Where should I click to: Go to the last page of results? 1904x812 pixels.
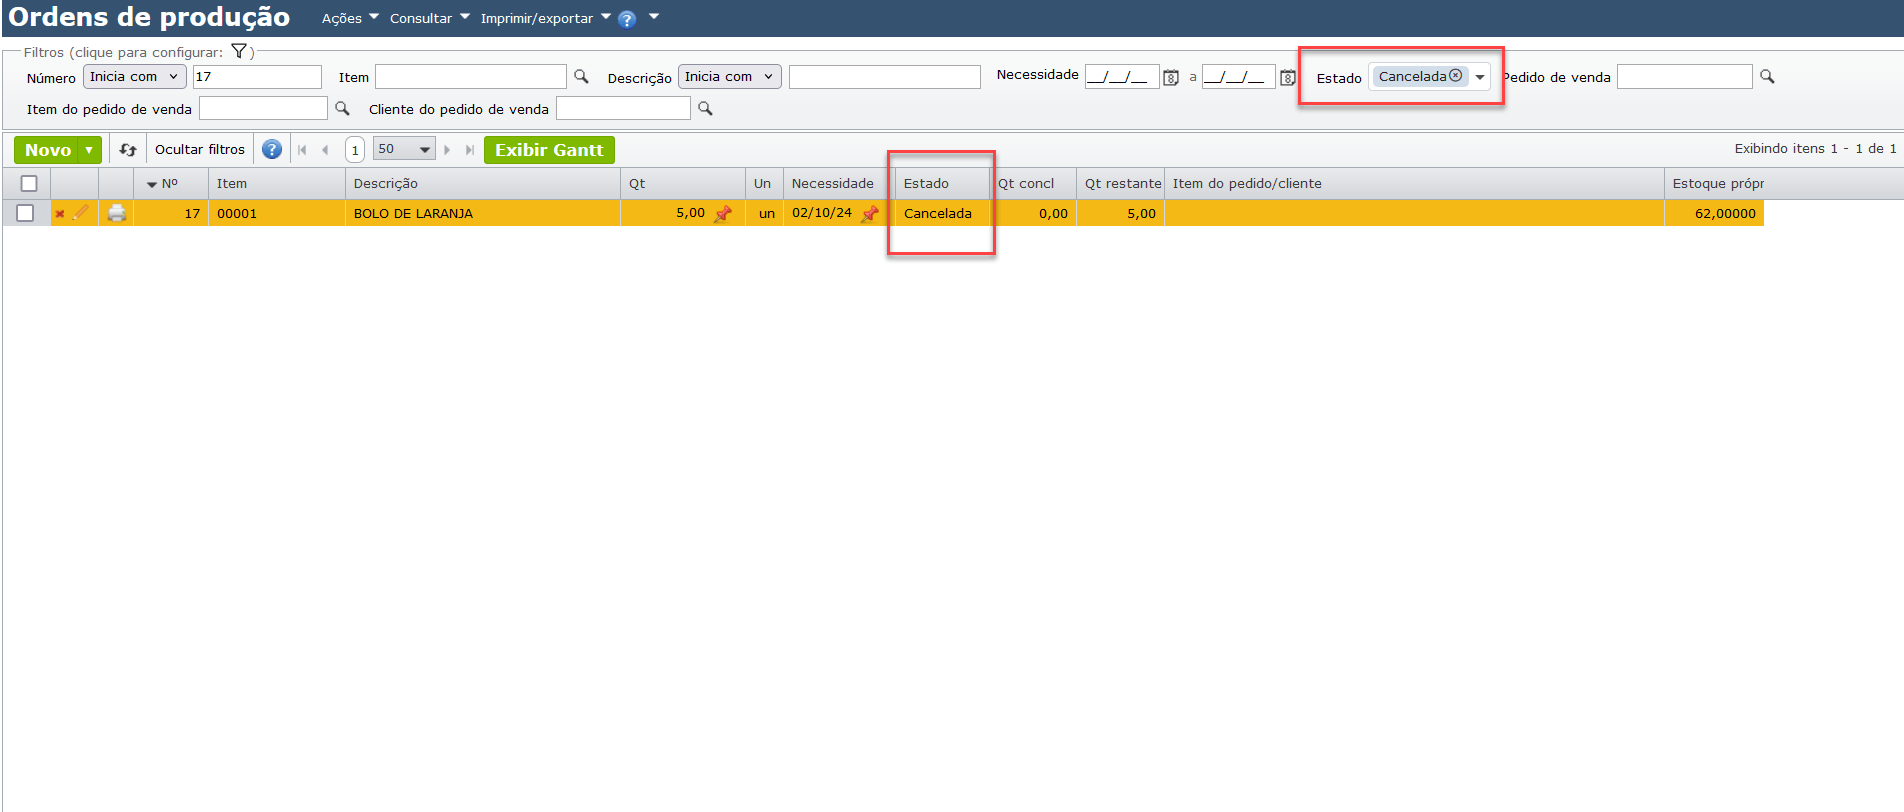(470, 150)
